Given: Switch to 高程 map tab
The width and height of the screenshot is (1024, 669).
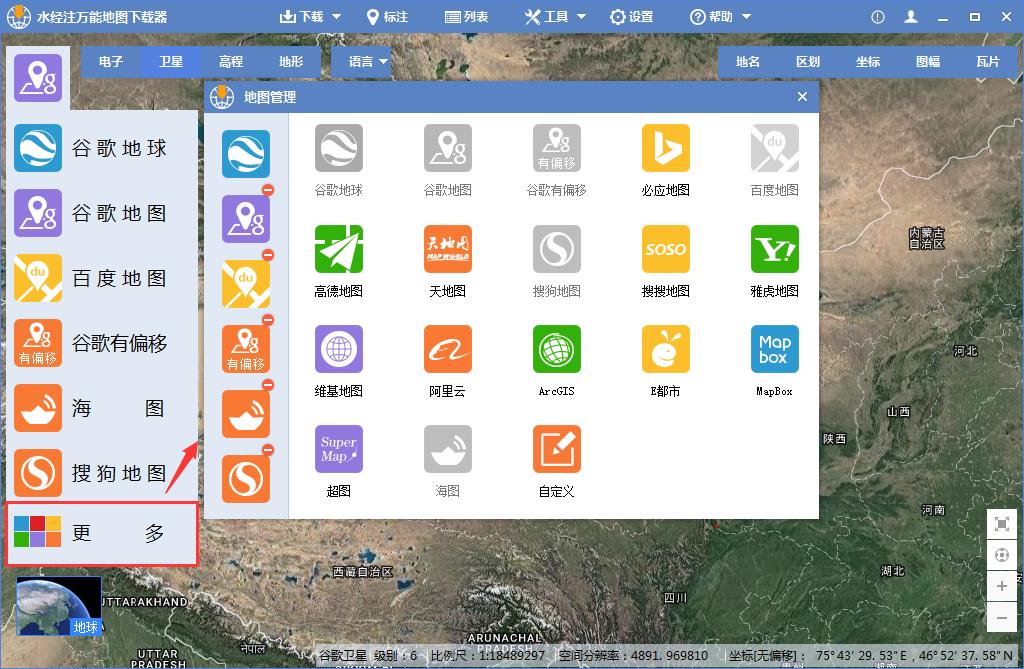Looking at the screenshot, I should tap(231, 61).
